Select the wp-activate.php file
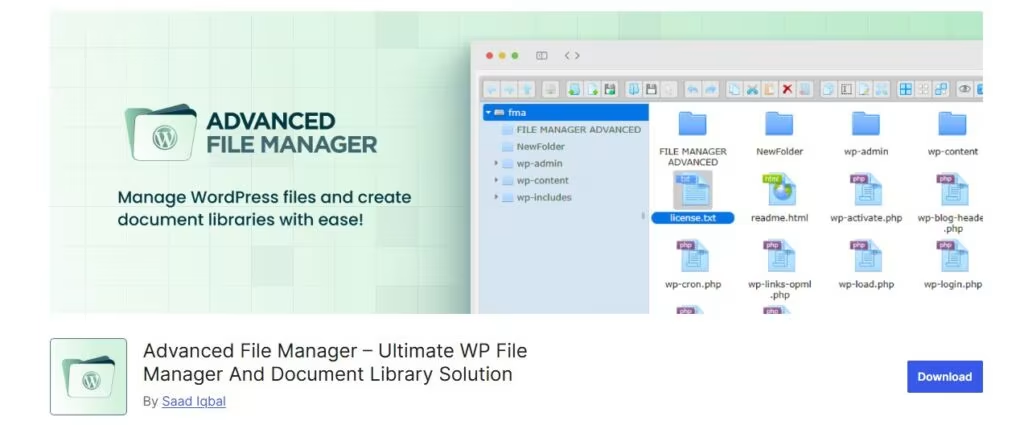 (866, 198)
